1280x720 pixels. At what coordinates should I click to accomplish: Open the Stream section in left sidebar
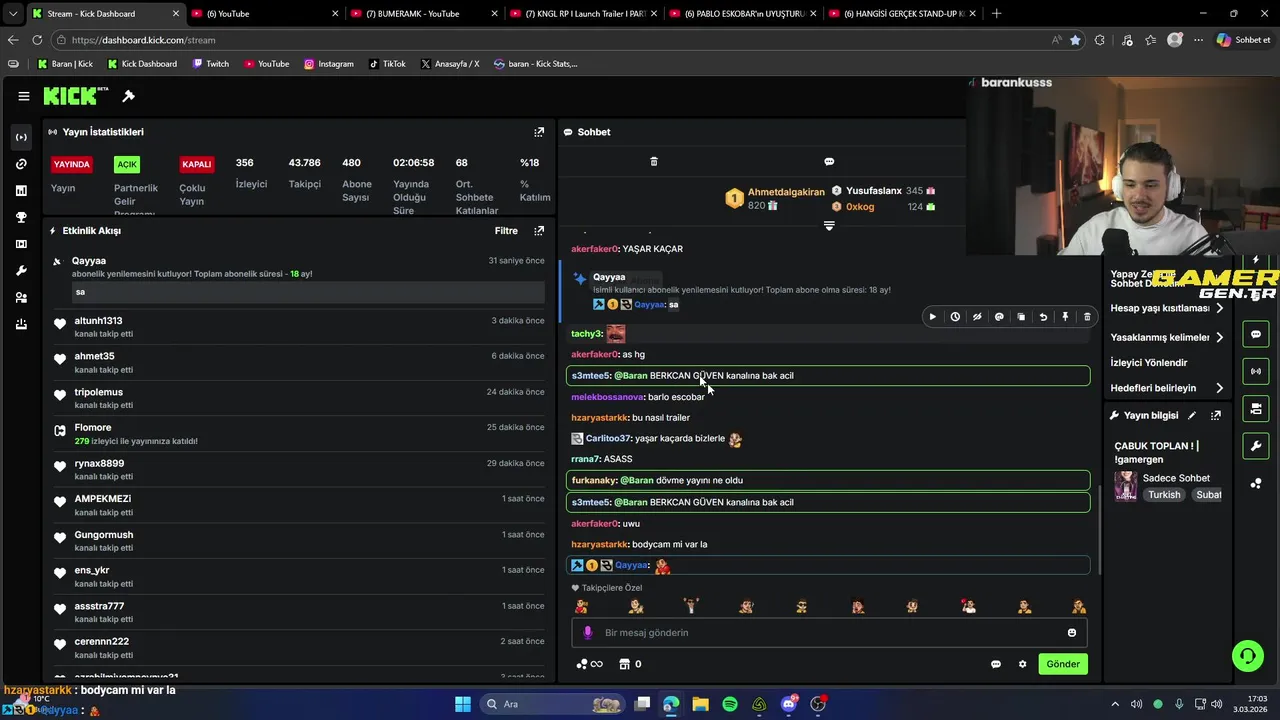click(x=21, y=137)
